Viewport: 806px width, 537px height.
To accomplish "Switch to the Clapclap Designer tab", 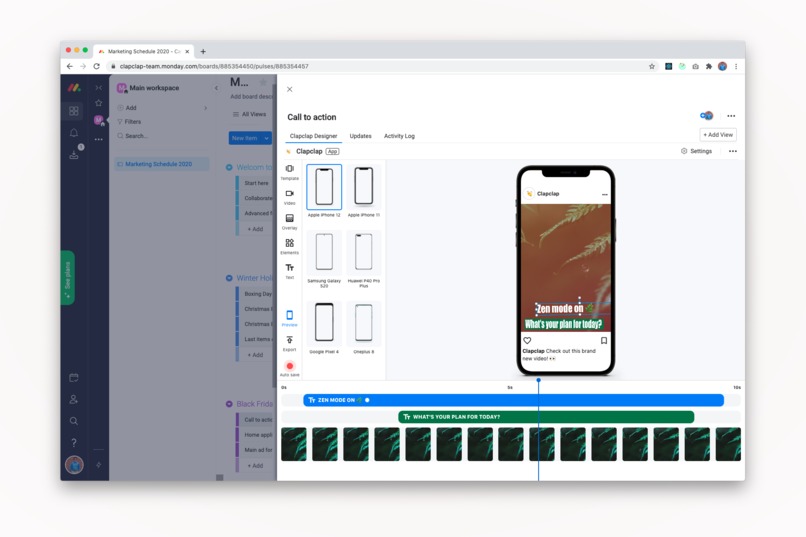I will click(313, 136).
